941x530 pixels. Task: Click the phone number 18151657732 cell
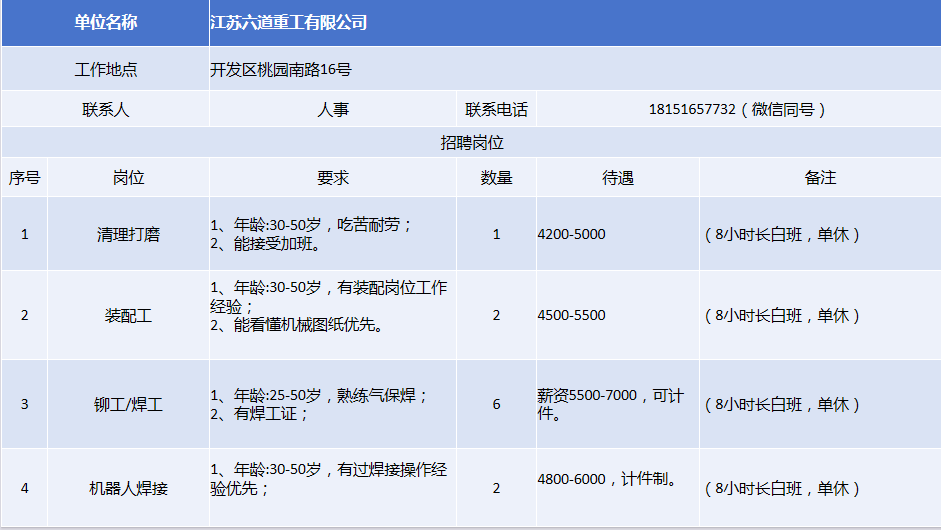pyautogui.click(x=738, y=110)
